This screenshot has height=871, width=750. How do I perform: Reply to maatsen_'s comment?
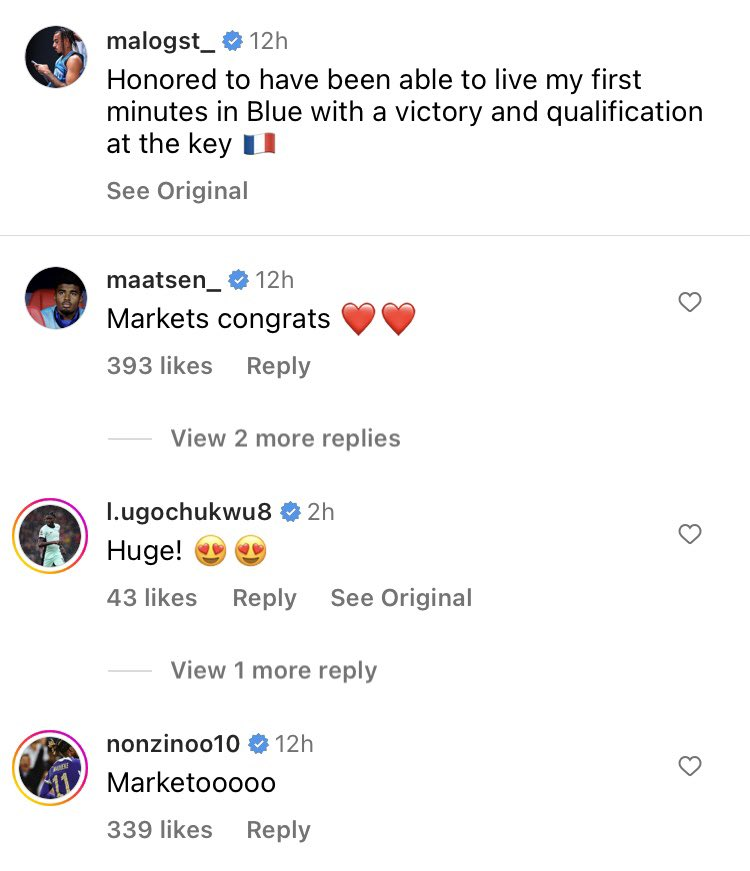point(277,366)
